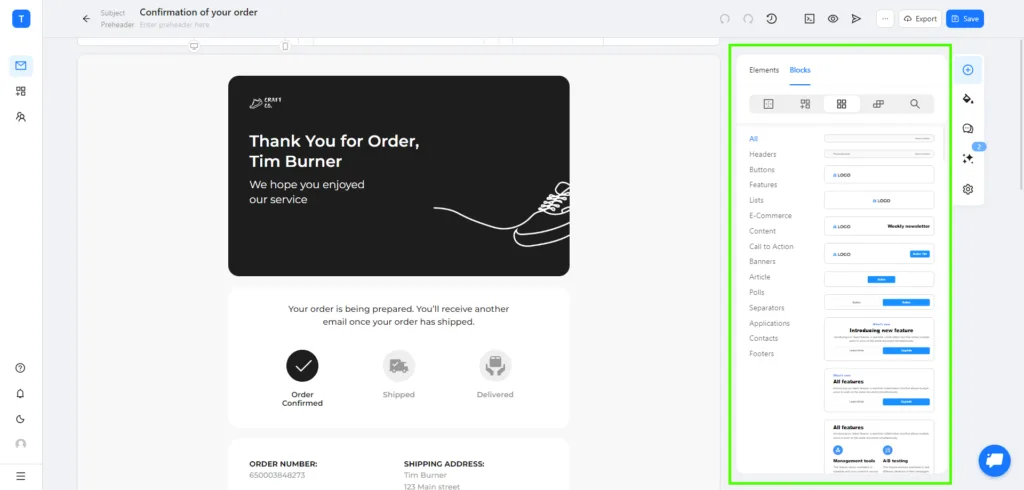Open the version history clock icon
This screenshot has width=1024, height=490.
click(x=772, y=19)
